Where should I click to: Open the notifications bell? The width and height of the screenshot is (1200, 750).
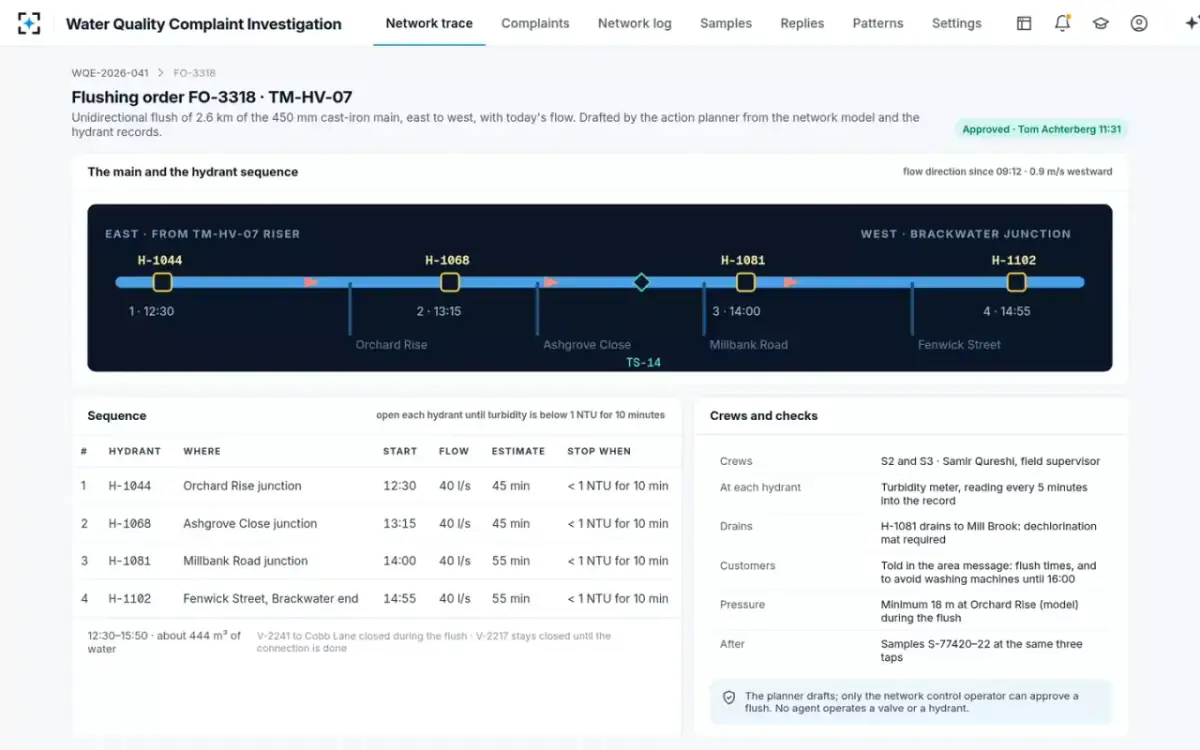tap(1062, 23)
